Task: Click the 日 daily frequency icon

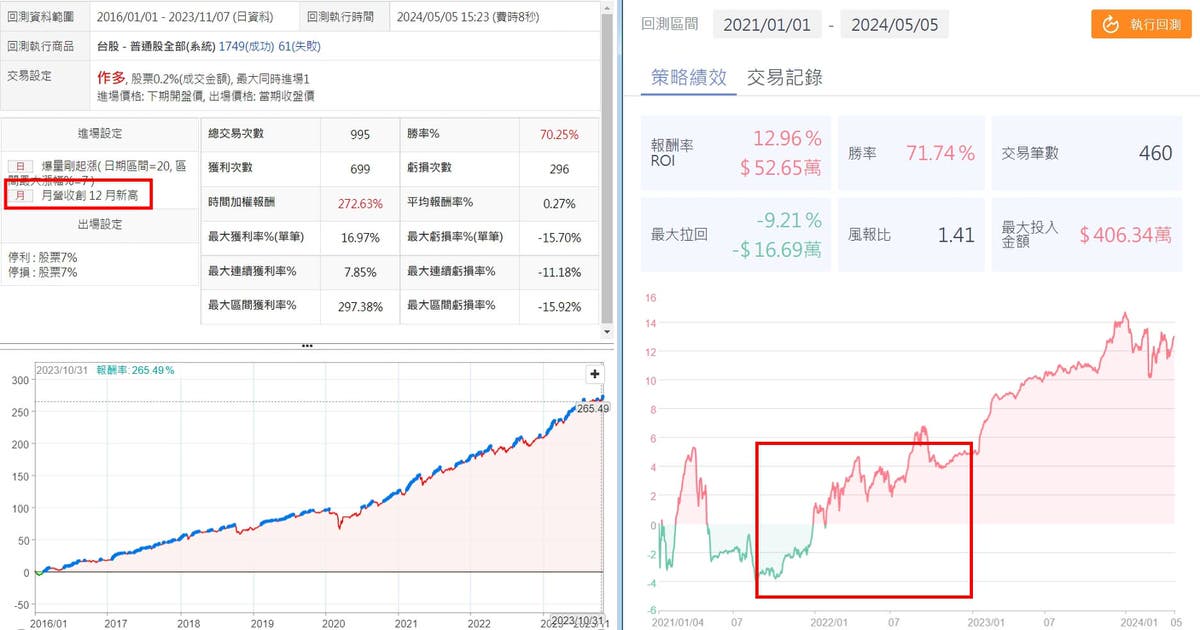Action: tap(19, 165)
